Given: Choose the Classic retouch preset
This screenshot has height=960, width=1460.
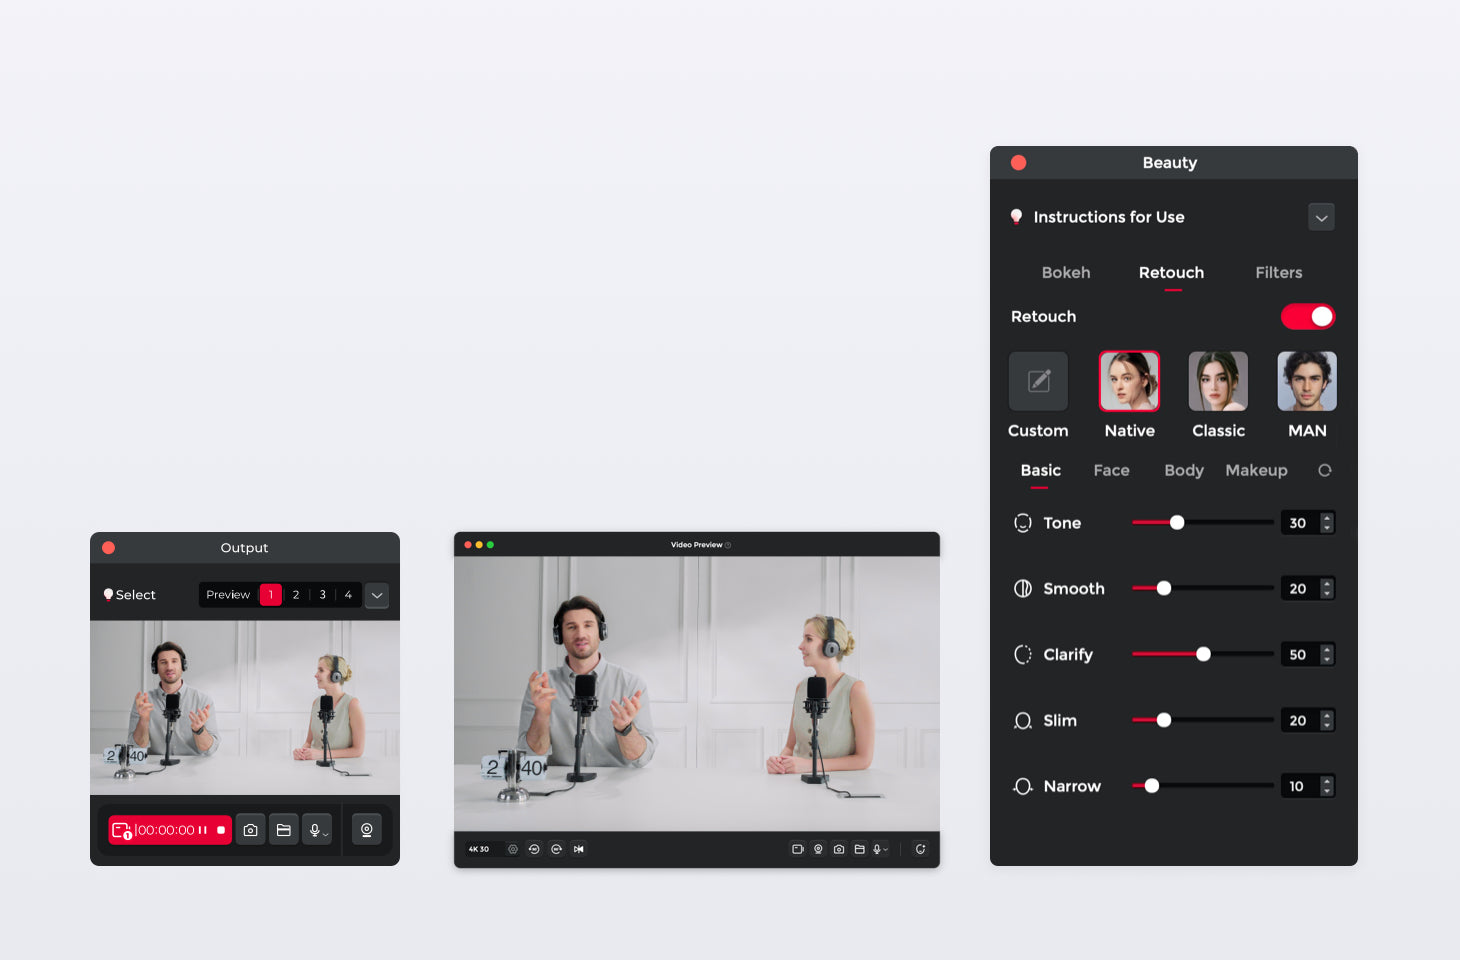Looking at the screenshot, I should pos(1218,382).
